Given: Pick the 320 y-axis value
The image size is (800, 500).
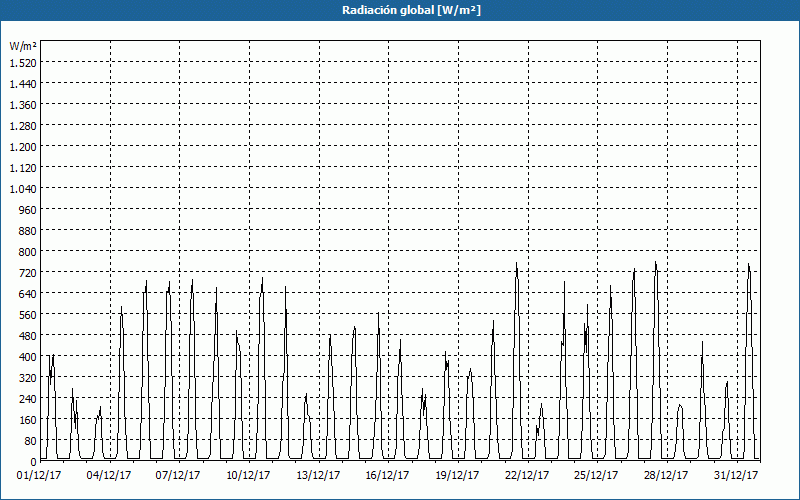Looking at the screenshot, I should pos(28,378).
